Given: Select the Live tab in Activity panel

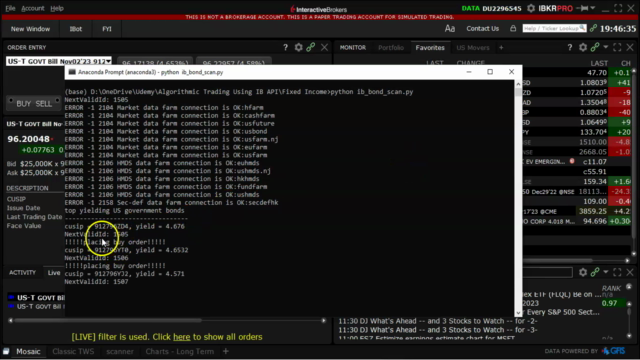Looking at the screenshot, I should tap(54, 273).
